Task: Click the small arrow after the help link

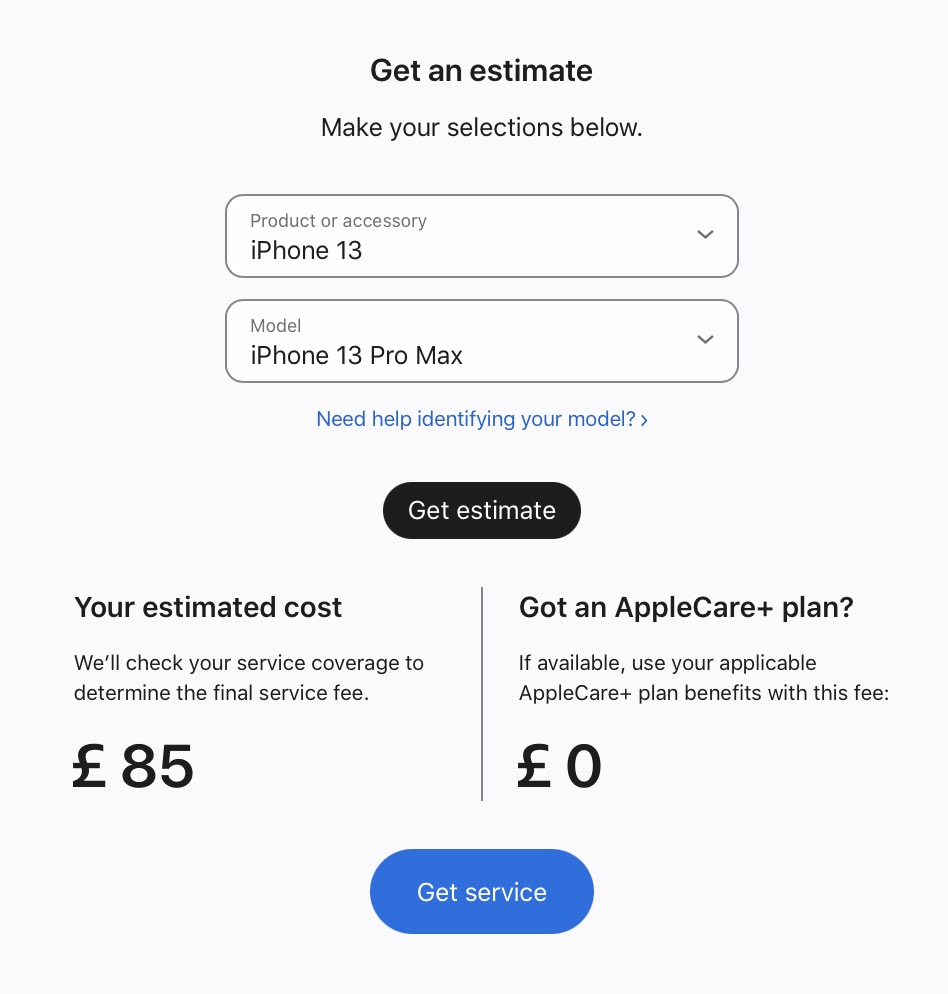Action: tap(644, 420)
